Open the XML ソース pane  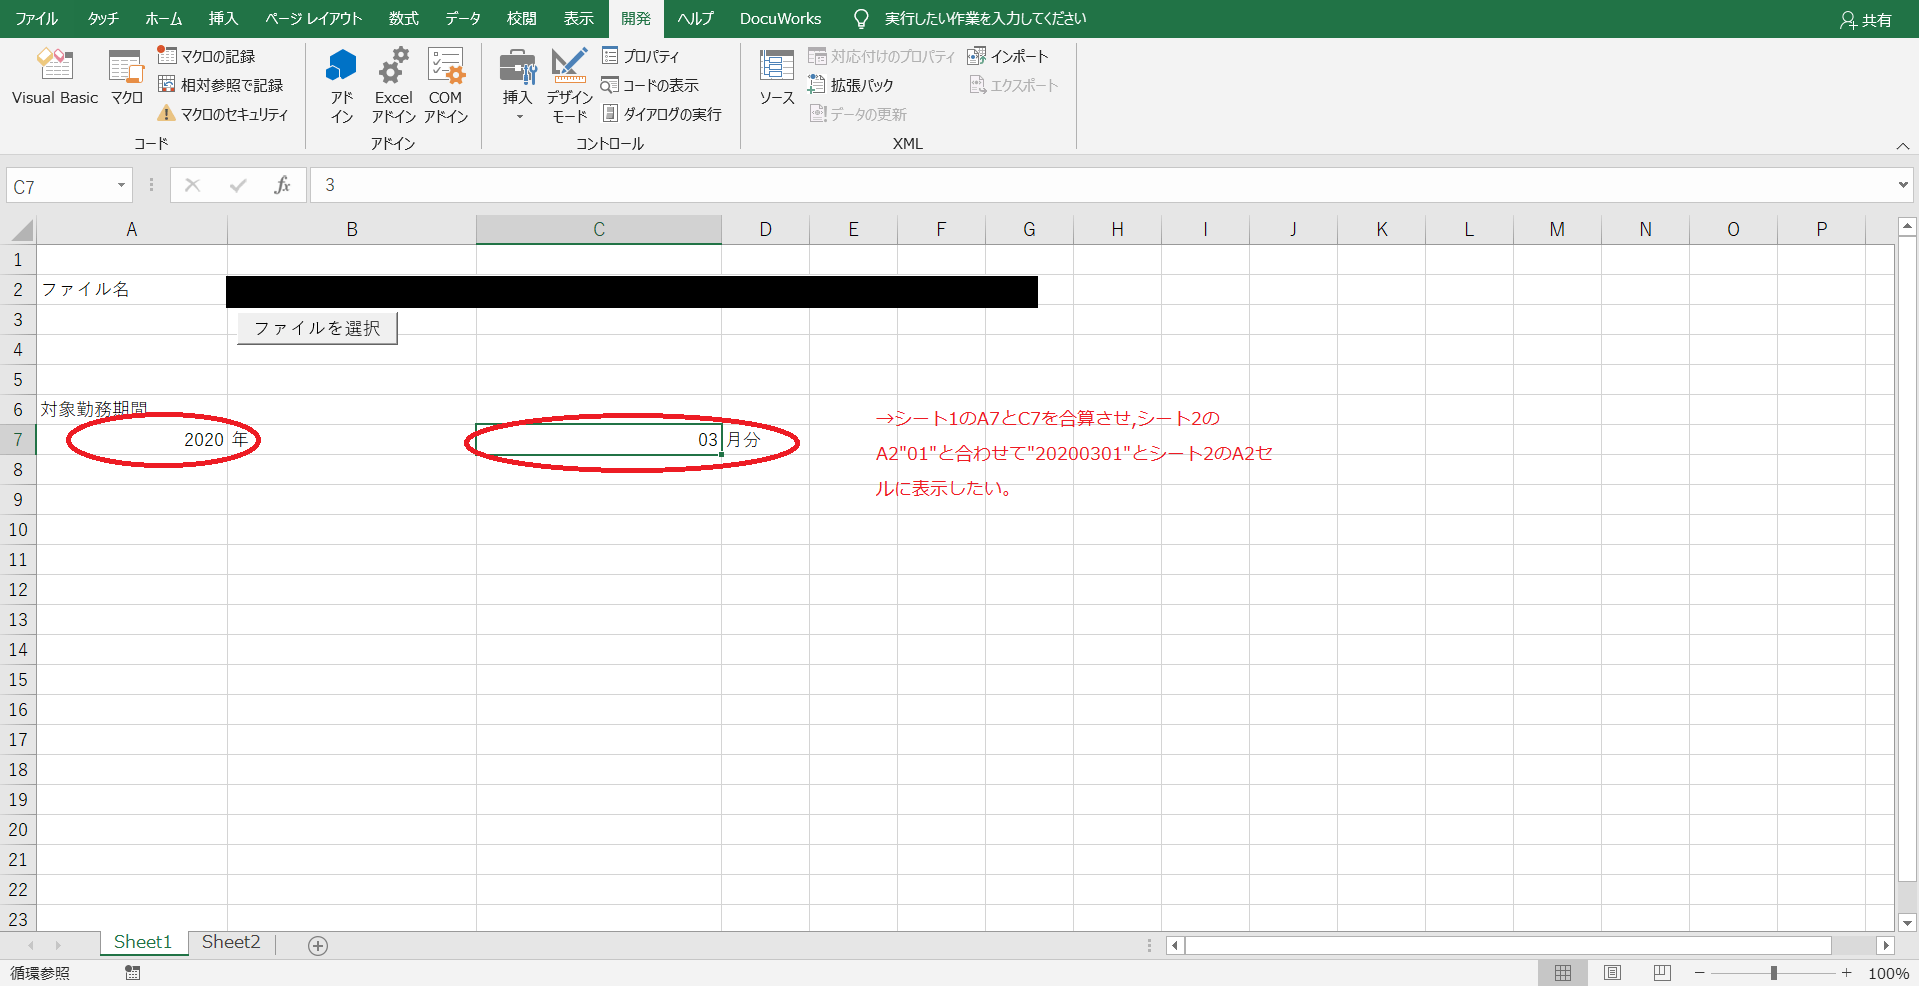[776, 77]
